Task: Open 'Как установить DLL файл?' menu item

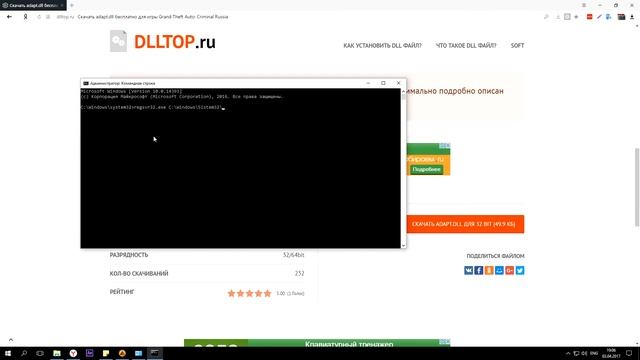Action: pyautogui.click(x=382, y=45)
